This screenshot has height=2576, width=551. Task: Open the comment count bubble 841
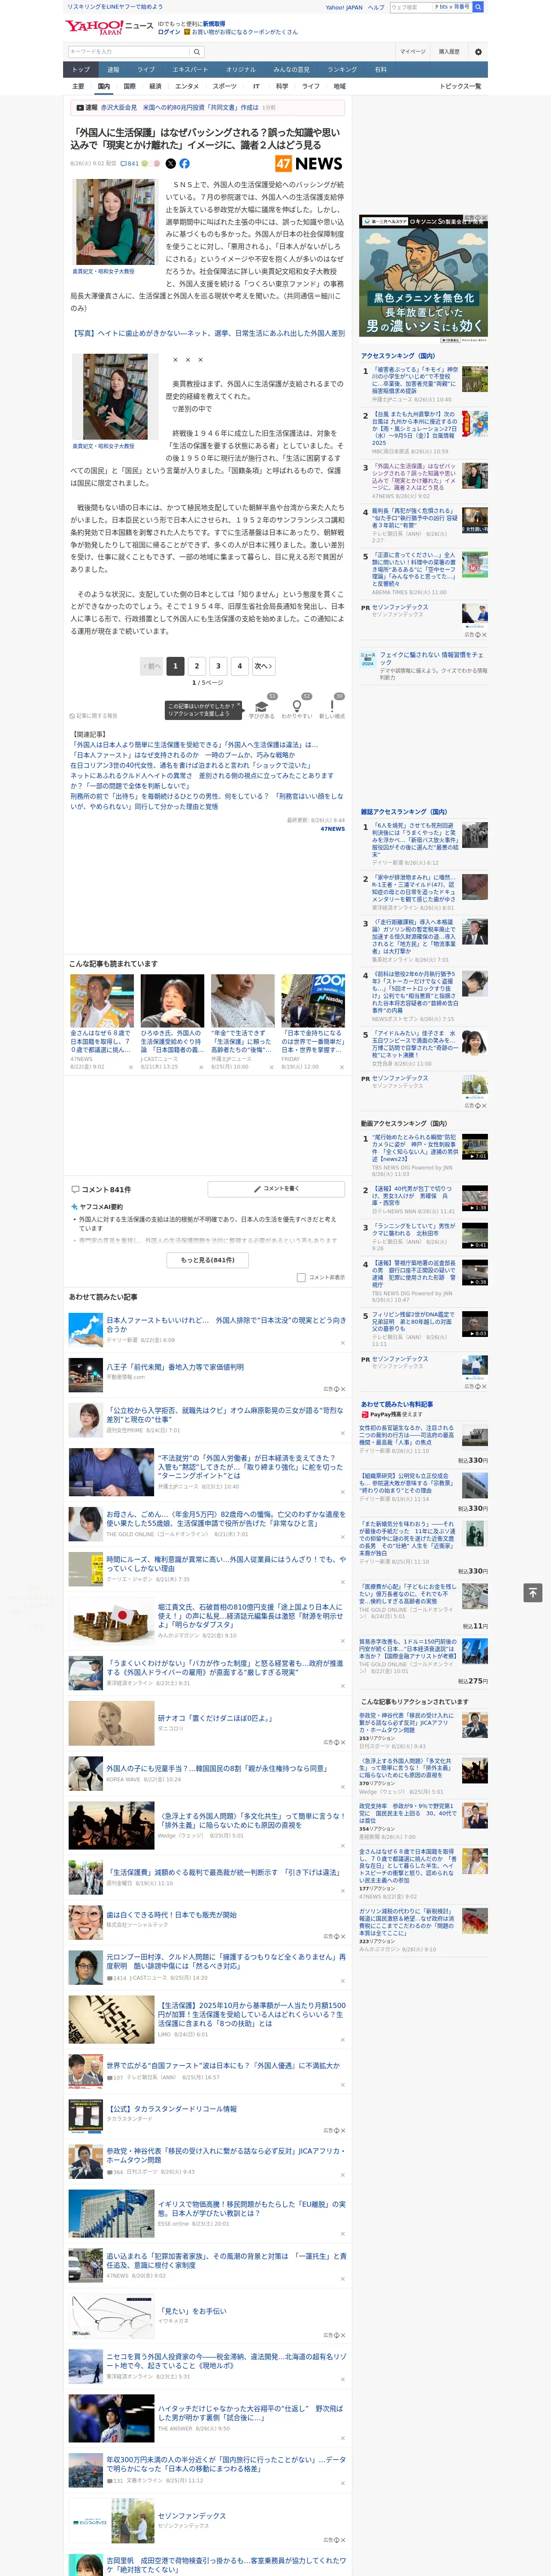pyautogui.click(x=130, y=164)
